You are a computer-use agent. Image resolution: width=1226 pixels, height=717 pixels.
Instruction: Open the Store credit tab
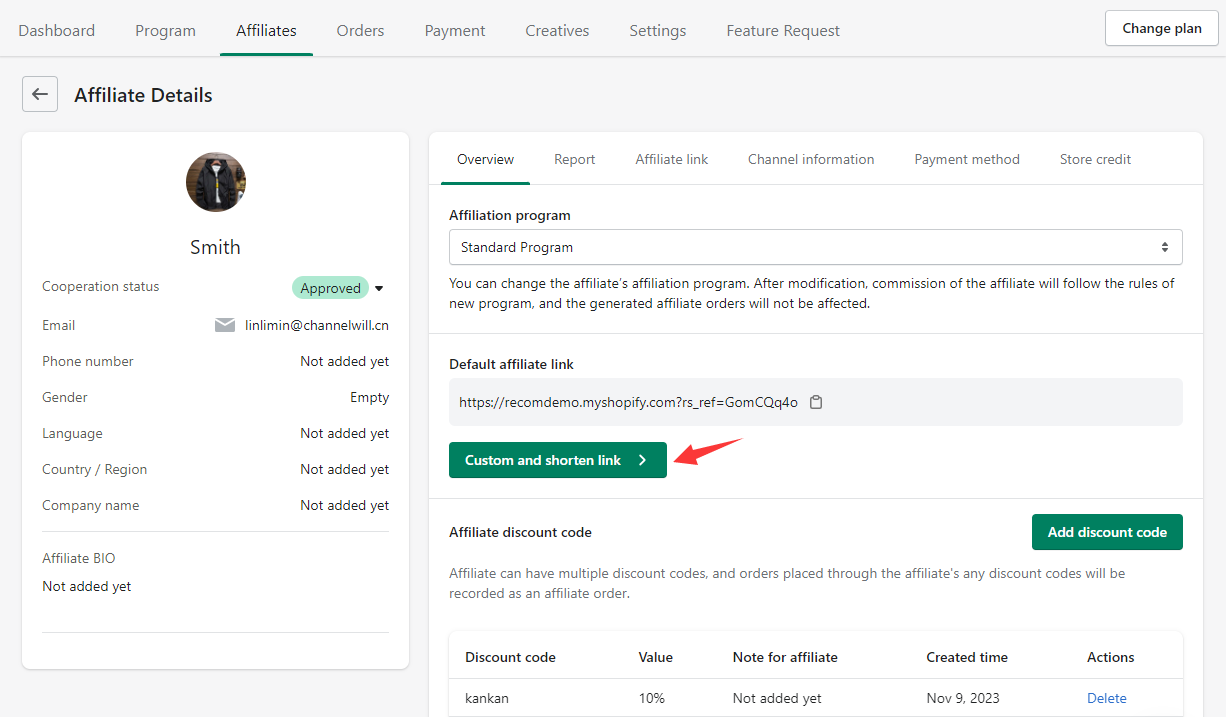click(1095, 159)
